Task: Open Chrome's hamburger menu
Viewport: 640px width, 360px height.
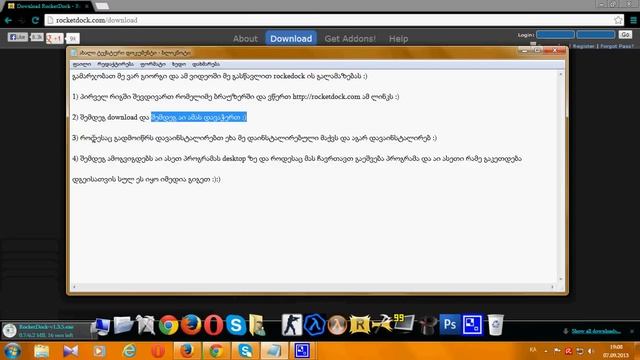Action: (x=633, y=20)
